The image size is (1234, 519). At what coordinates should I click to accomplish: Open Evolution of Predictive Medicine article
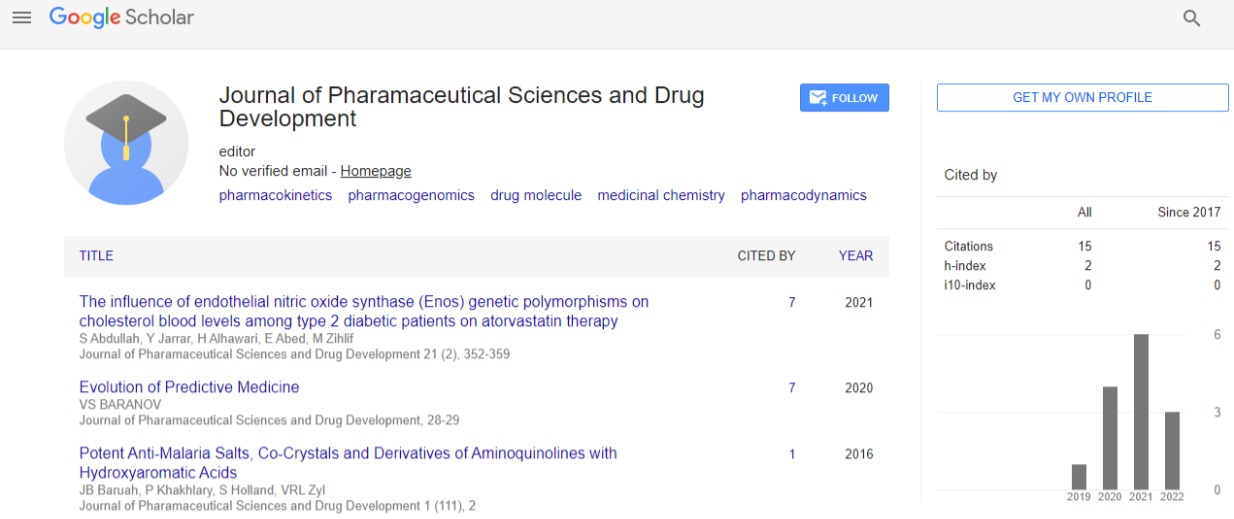[189, 387]
